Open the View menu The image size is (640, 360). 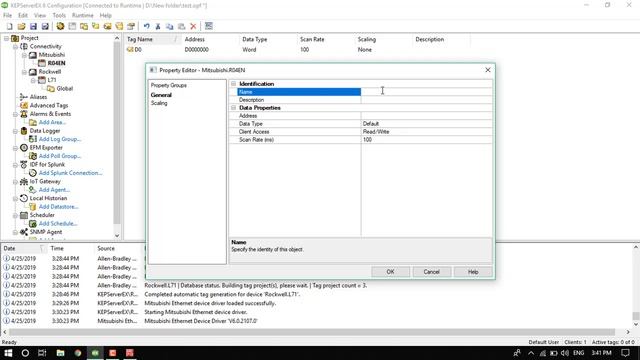(40, 15)
